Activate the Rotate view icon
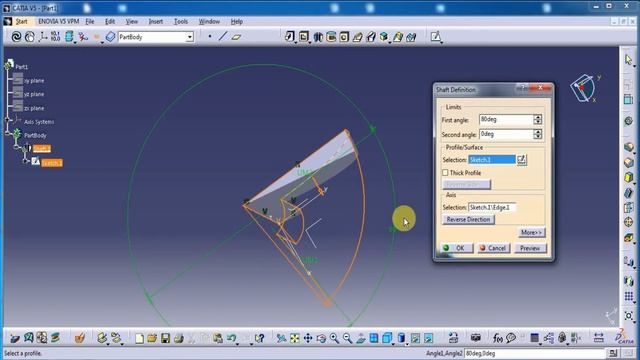 321,338
